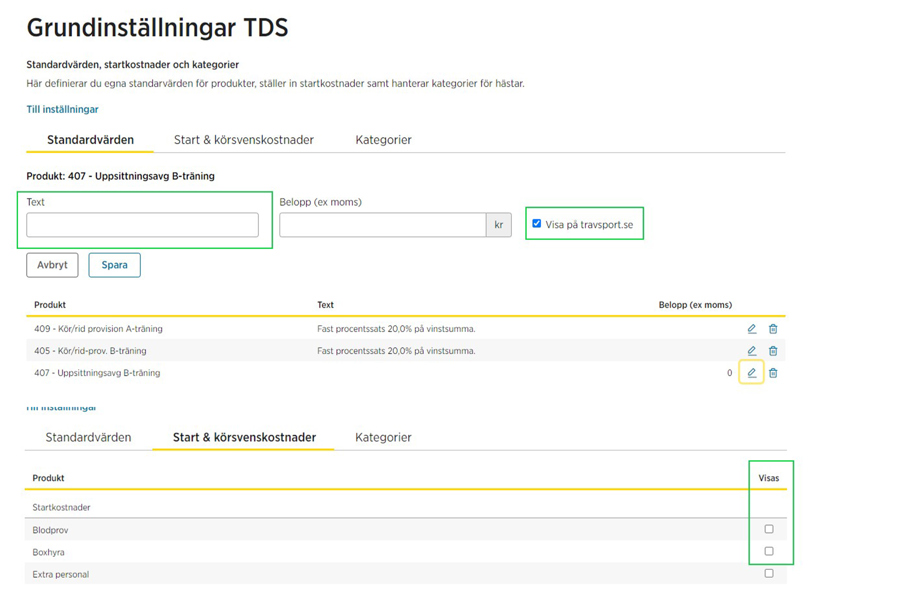910x591 pixels.
Task: Uncheck Visa på travsport.se checkbox
Action: (x=537, y=224)
